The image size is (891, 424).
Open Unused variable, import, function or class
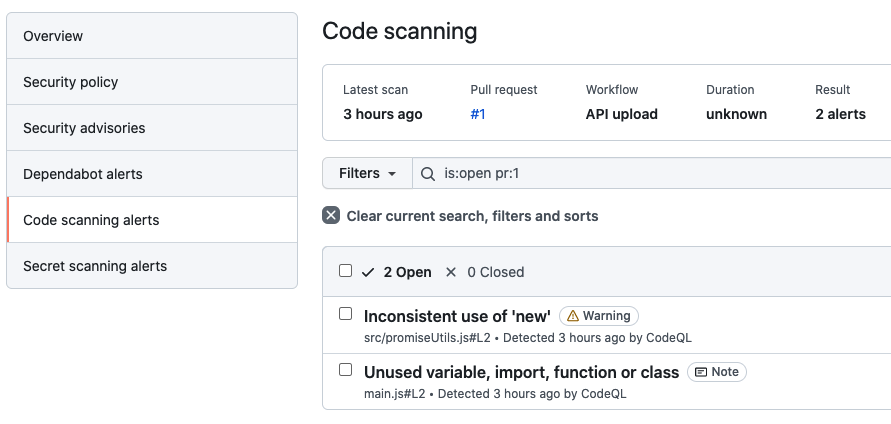tap(522, 372)
